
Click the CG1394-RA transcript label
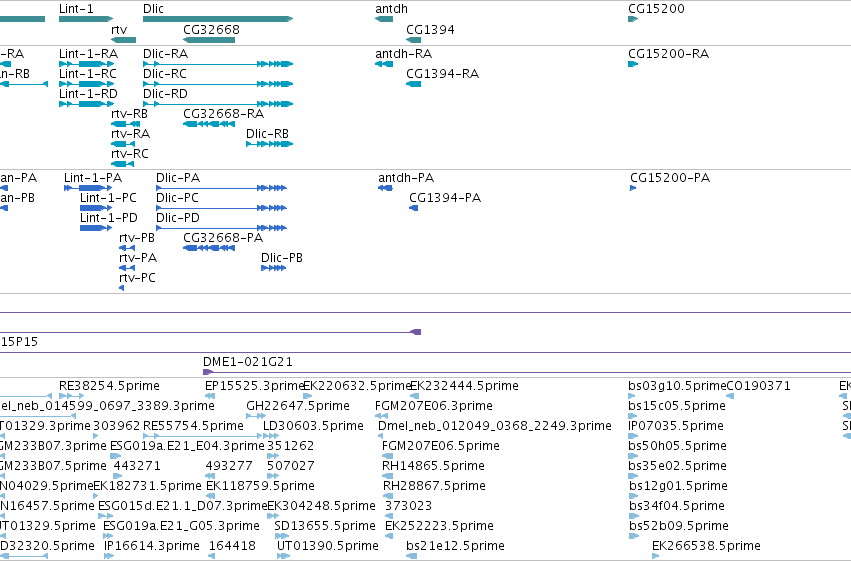tap(442, 74)
